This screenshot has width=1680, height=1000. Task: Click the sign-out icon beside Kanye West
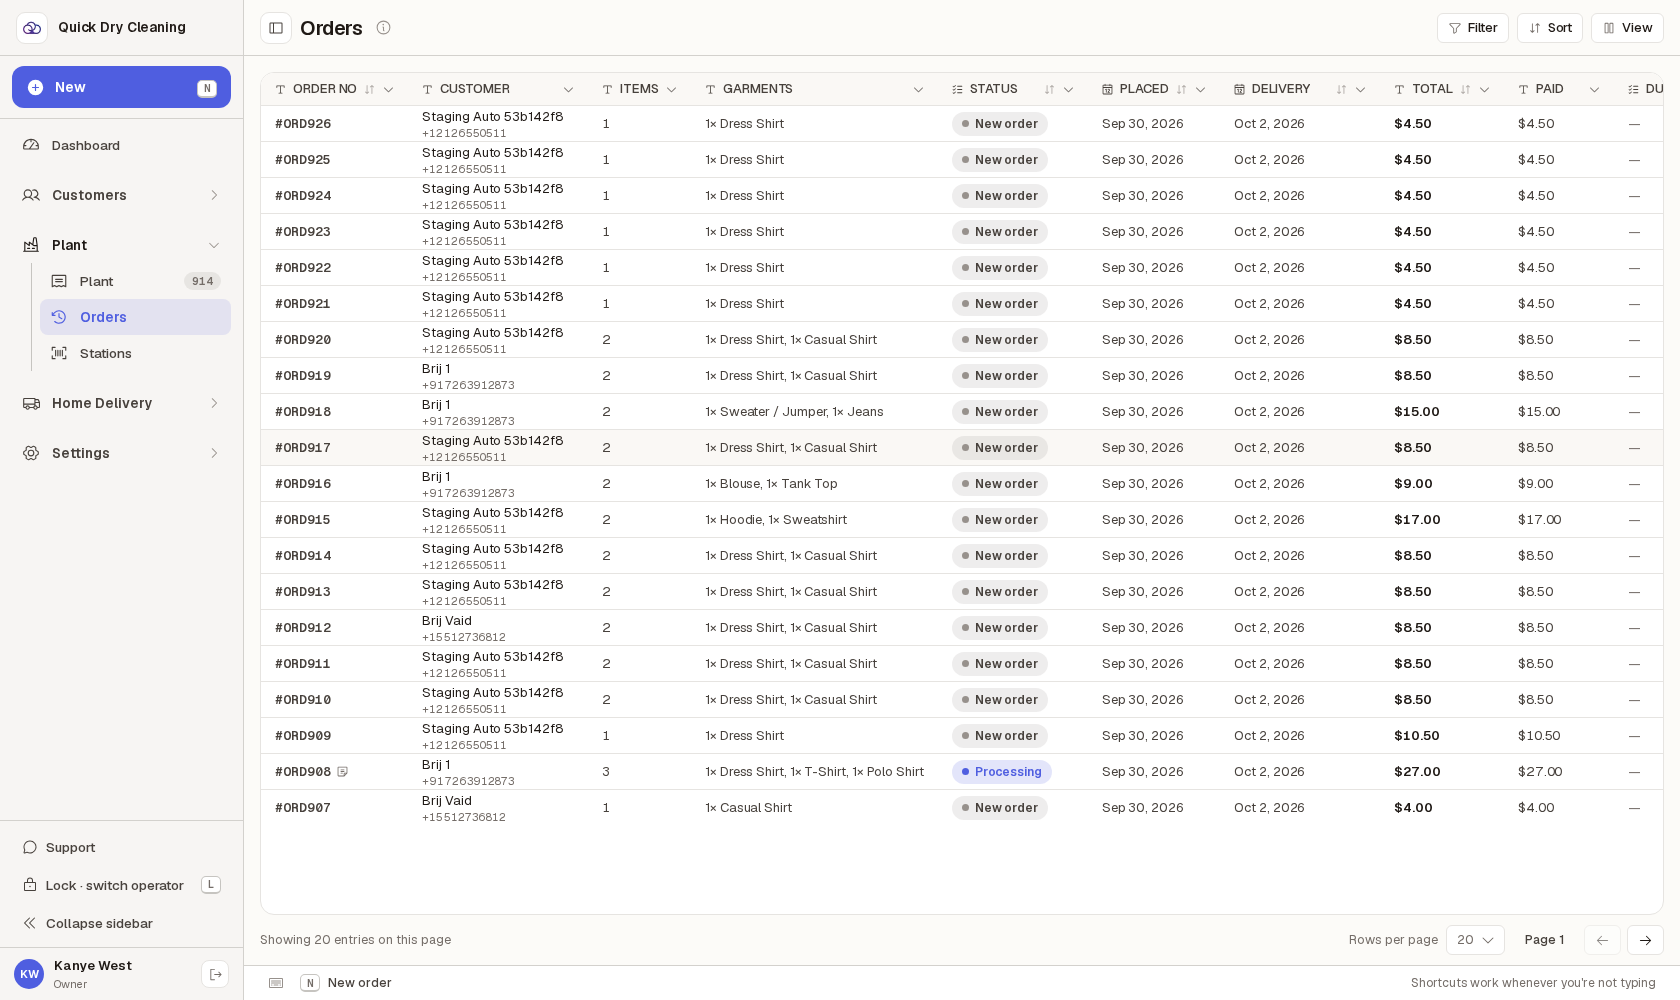[x=215, y=974]
